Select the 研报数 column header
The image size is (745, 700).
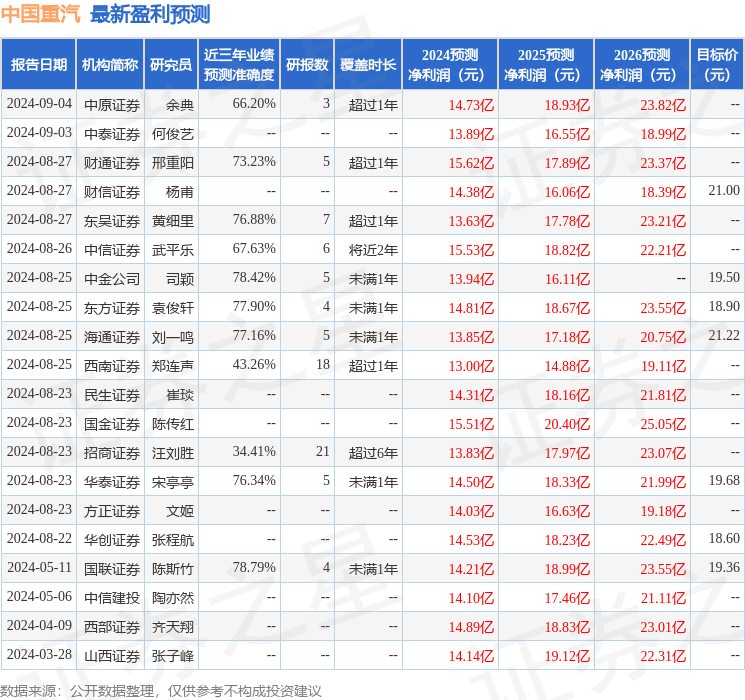pos(307,65)
